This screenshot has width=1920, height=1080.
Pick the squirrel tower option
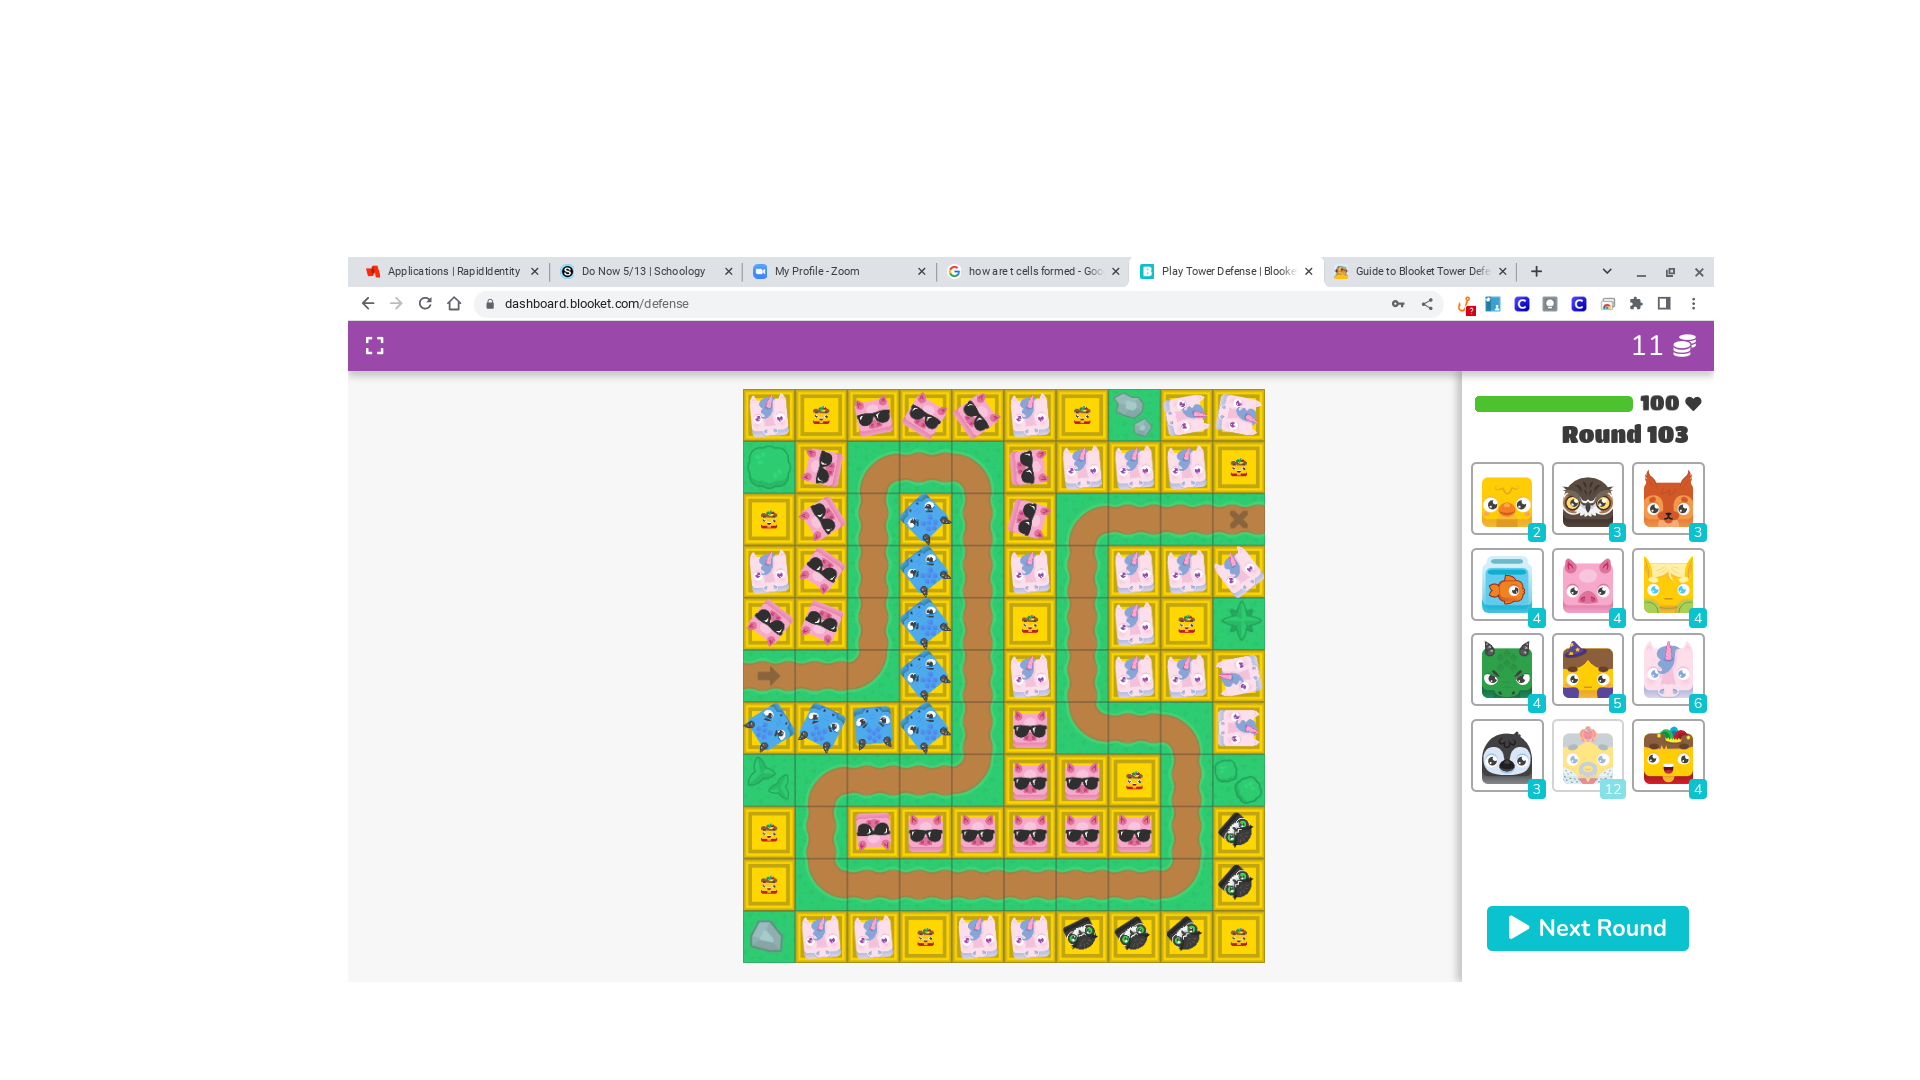click(x=1667, y=498)
